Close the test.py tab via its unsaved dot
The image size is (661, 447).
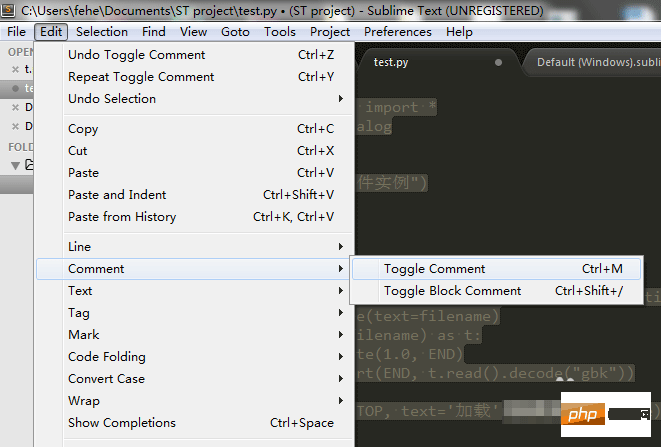pos(498,62)
